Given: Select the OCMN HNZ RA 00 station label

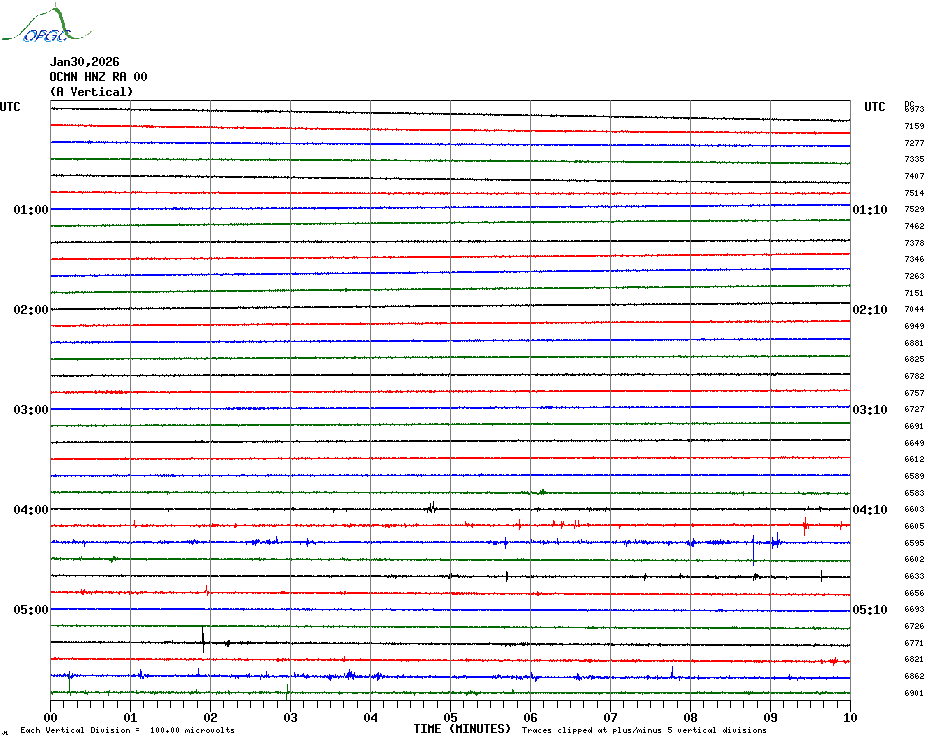Looking at the screenshot, I should (98, 77).
